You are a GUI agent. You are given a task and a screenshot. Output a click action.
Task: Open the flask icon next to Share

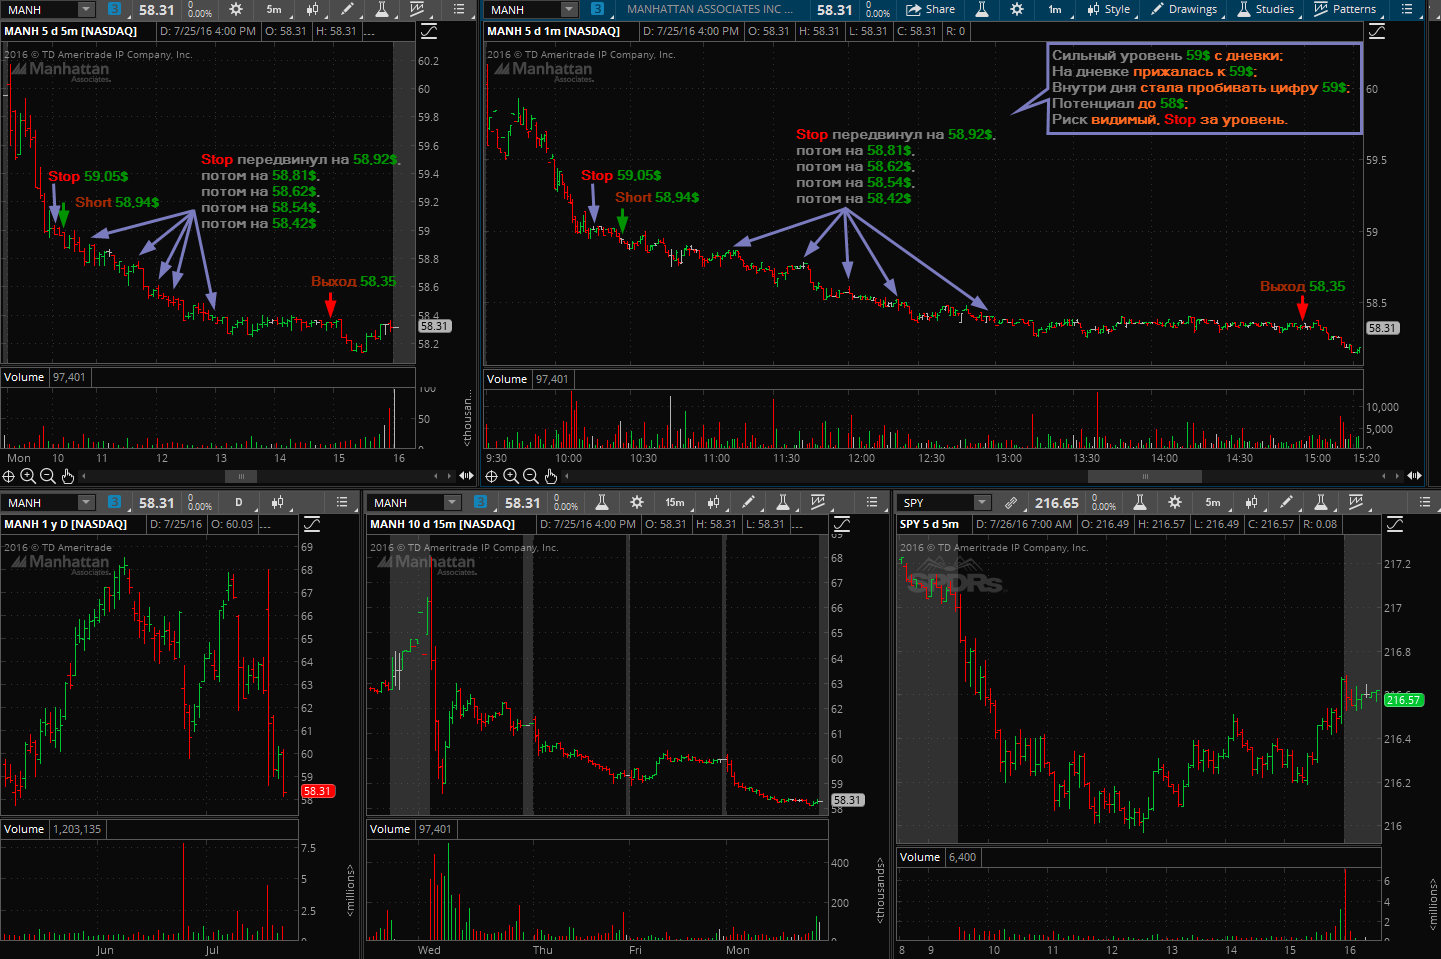click(982, 9)
